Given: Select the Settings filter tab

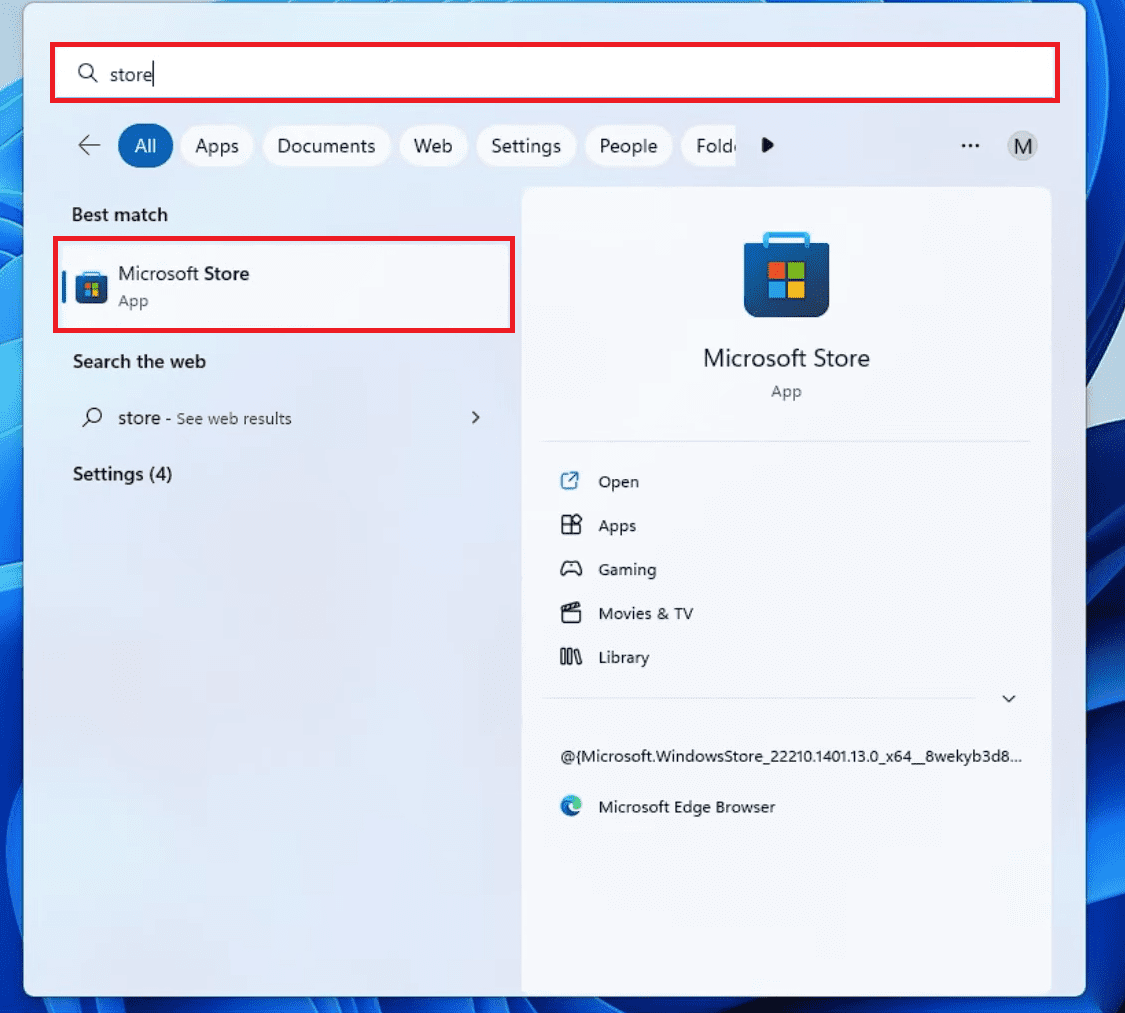Looking at the screenshot, I should click(526, 145).
